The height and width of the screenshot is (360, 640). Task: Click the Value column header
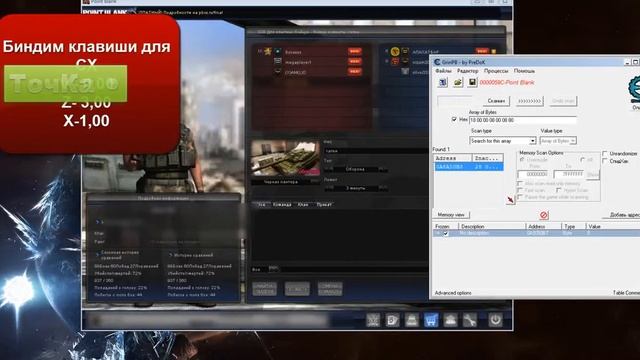pyautogui.click(x=612, y=226)
